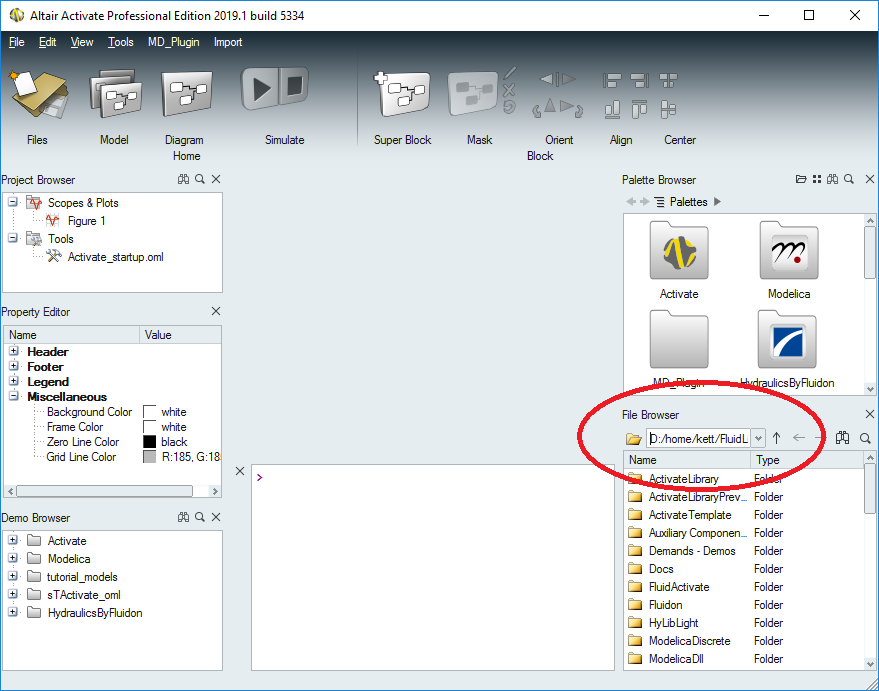Start simulation with the play button

pos(259,89)
